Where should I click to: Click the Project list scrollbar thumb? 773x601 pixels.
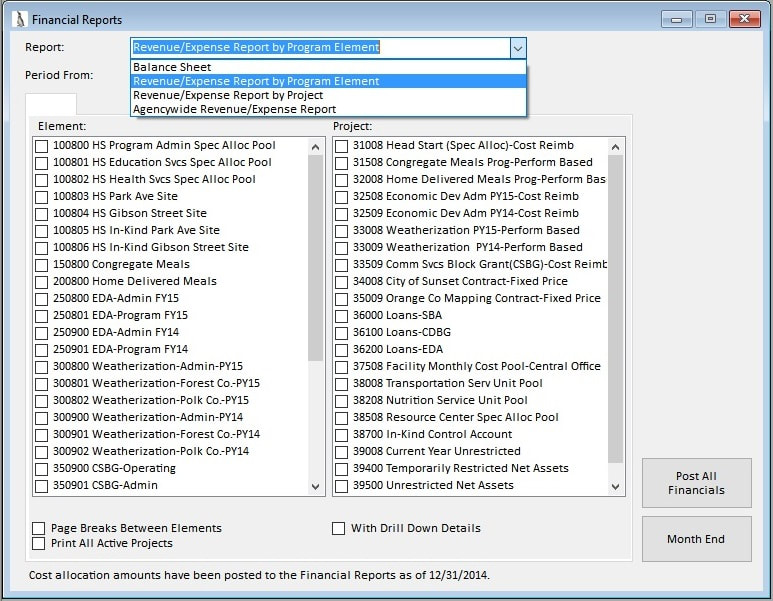(615, 309)
